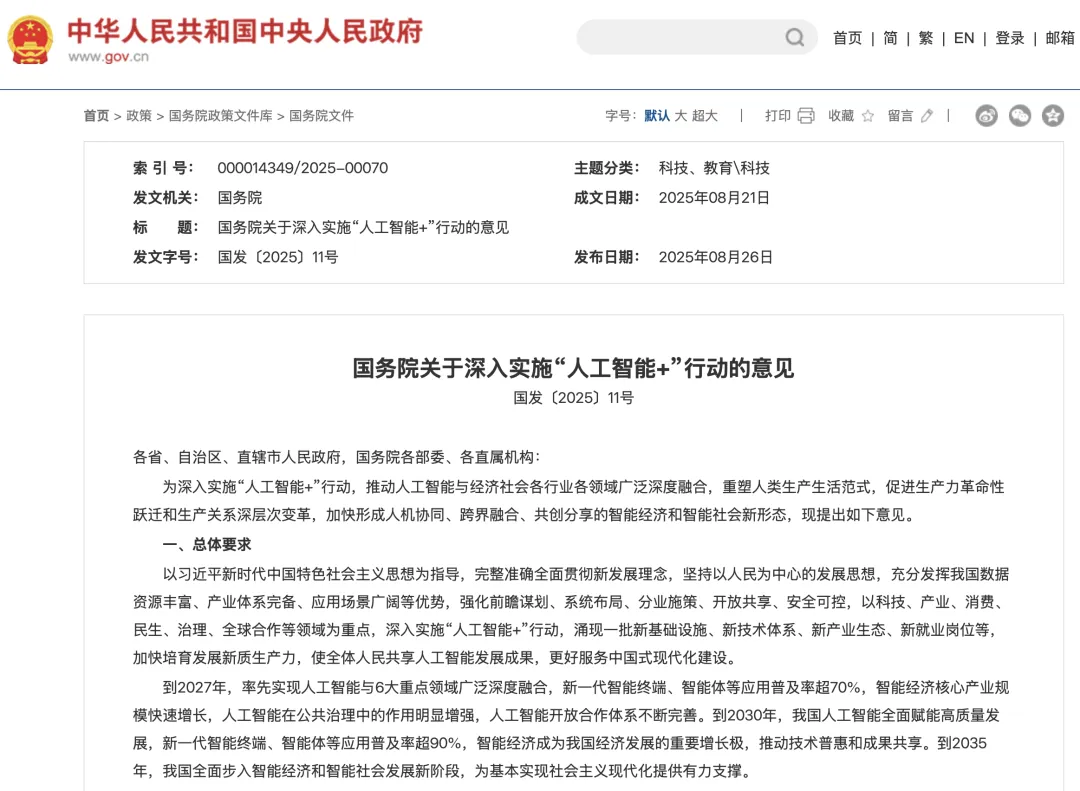This screenshot has height=791, width=1080.
Task: Open the 邮箱 mailbox link
Action: coord(1059,37)
